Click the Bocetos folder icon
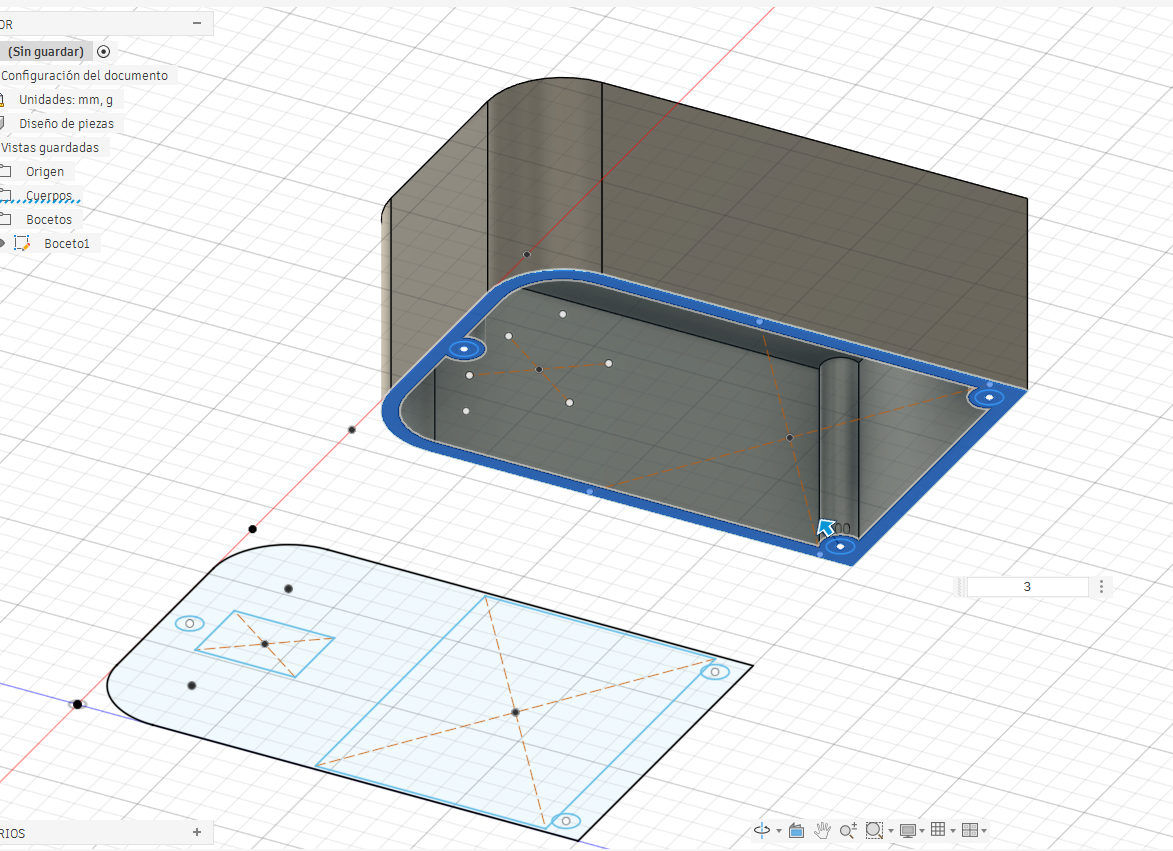Viewport: 1173px width, 851px height. point(5,219)
